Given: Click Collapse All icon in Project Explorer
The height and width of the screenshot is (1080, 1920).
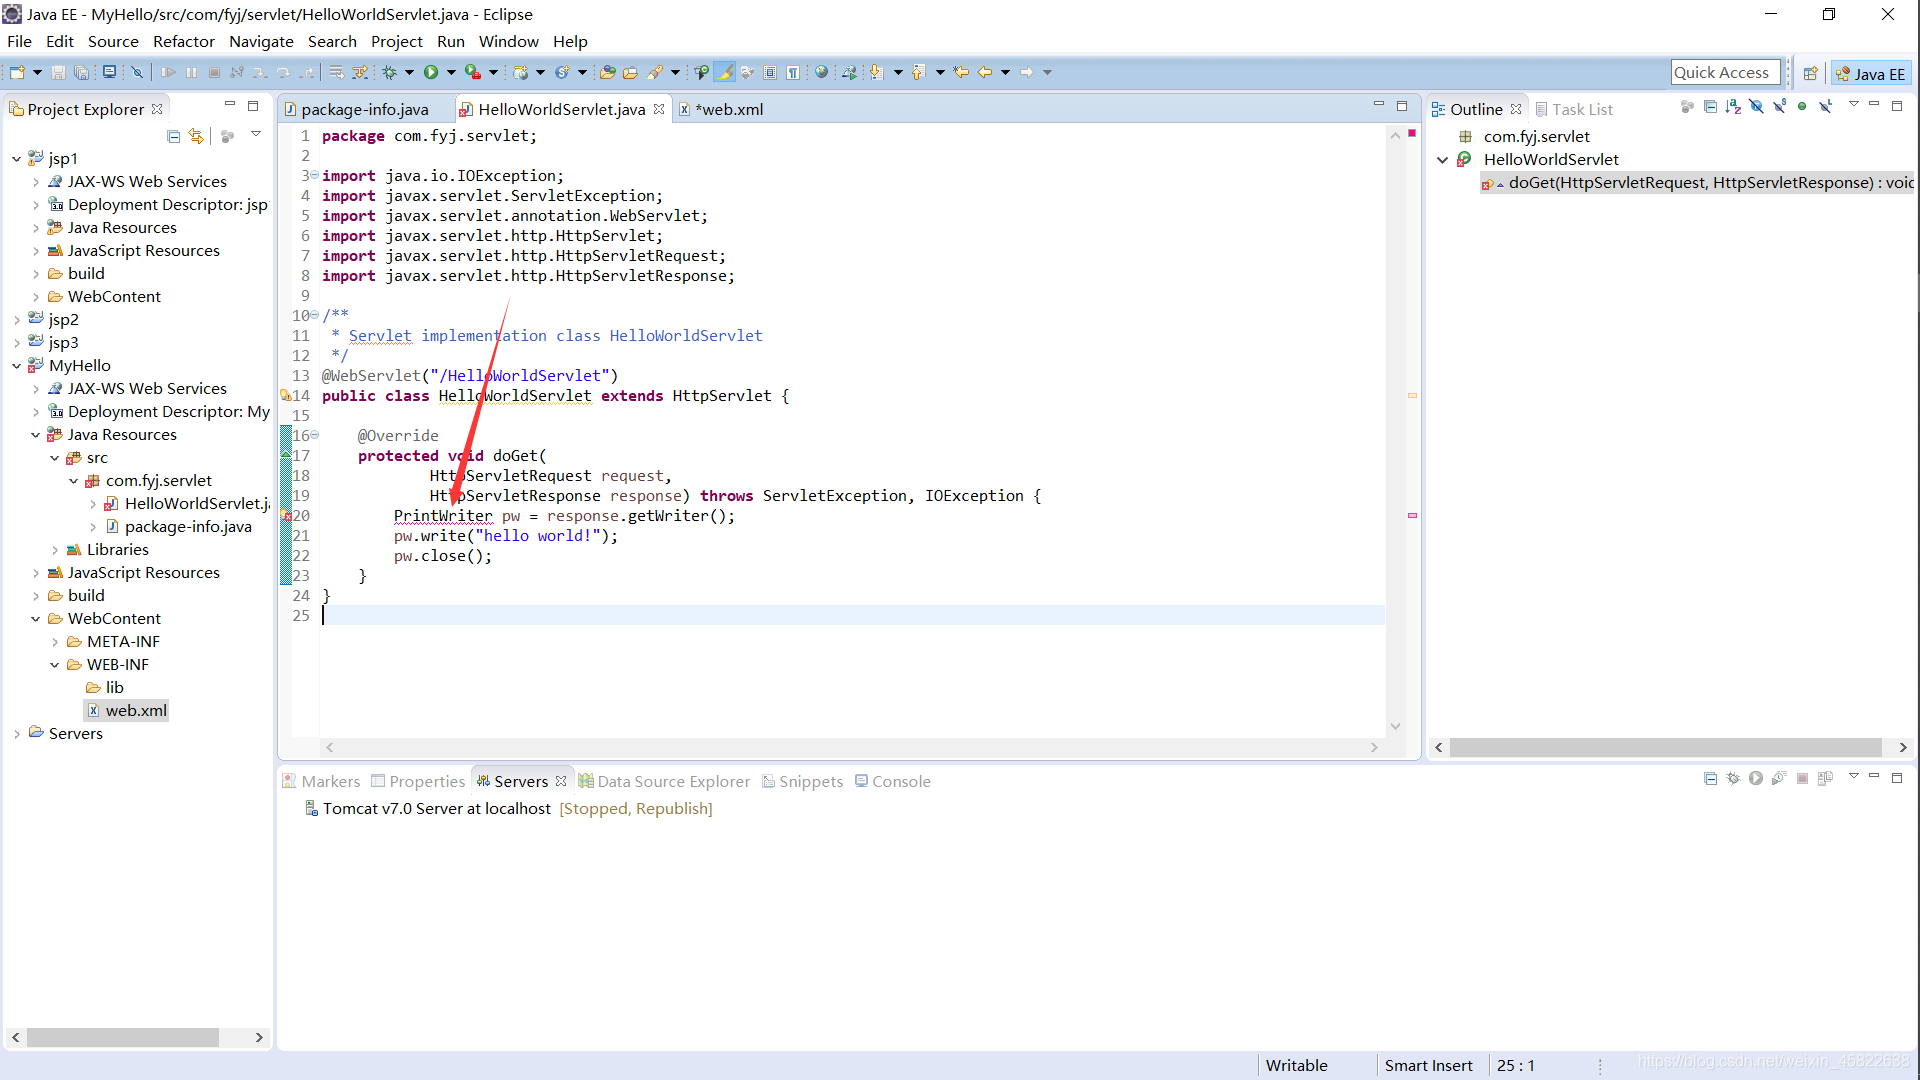Looking at the screenshot, I should (x=173, y=136).
